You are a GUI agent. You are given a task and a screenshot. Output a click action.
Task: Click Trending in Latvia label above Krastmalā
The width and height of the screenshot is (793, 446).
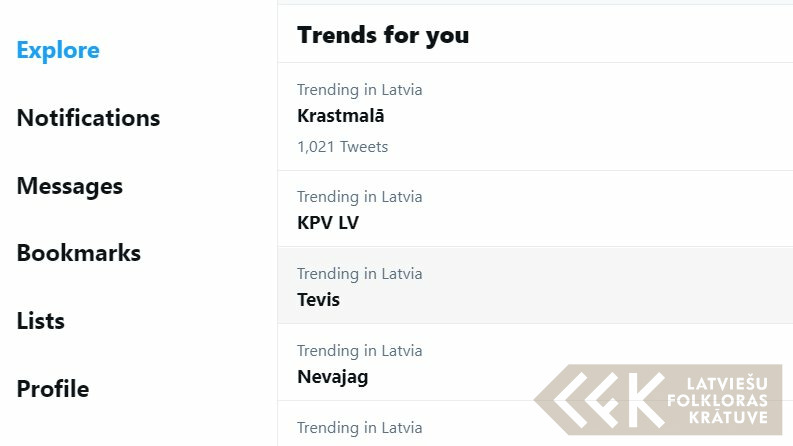[x=360, y=90]
